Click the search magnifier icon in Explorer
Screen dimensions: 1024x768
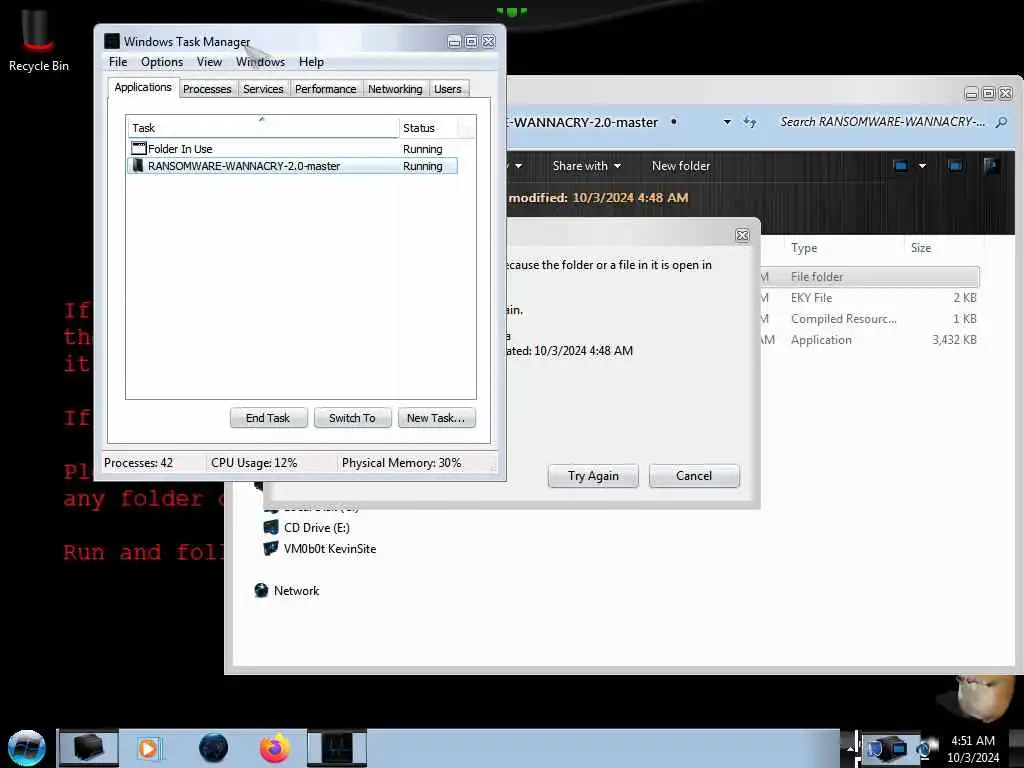[1001, 122]
